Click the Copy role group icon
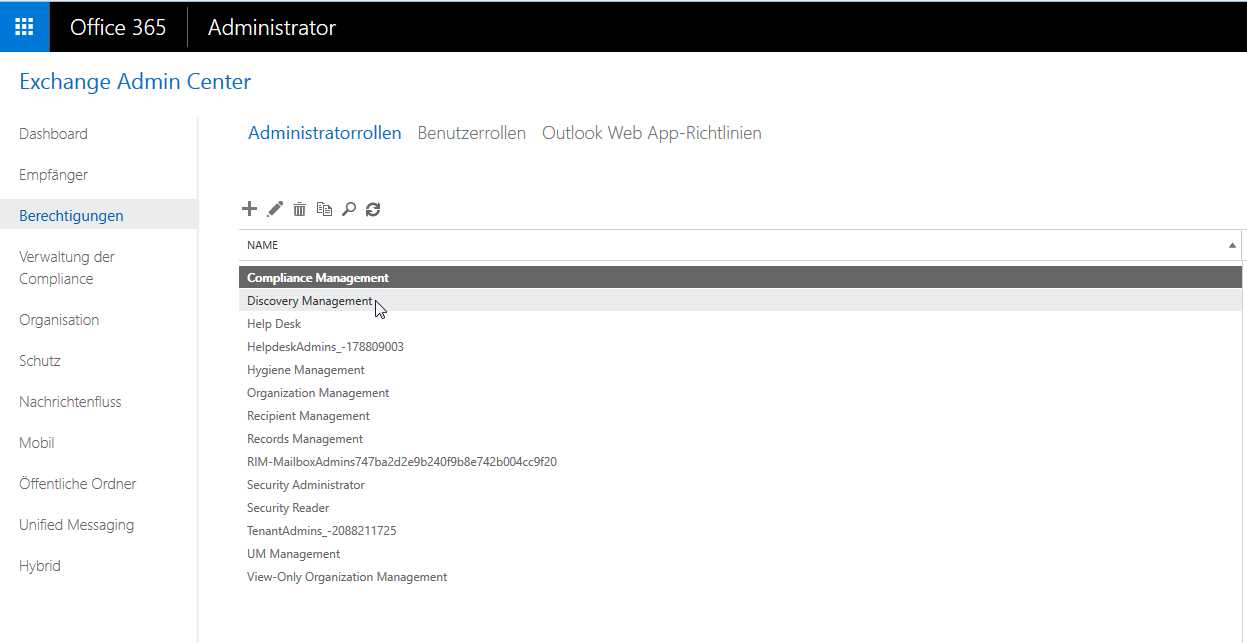 pos(324,209)
